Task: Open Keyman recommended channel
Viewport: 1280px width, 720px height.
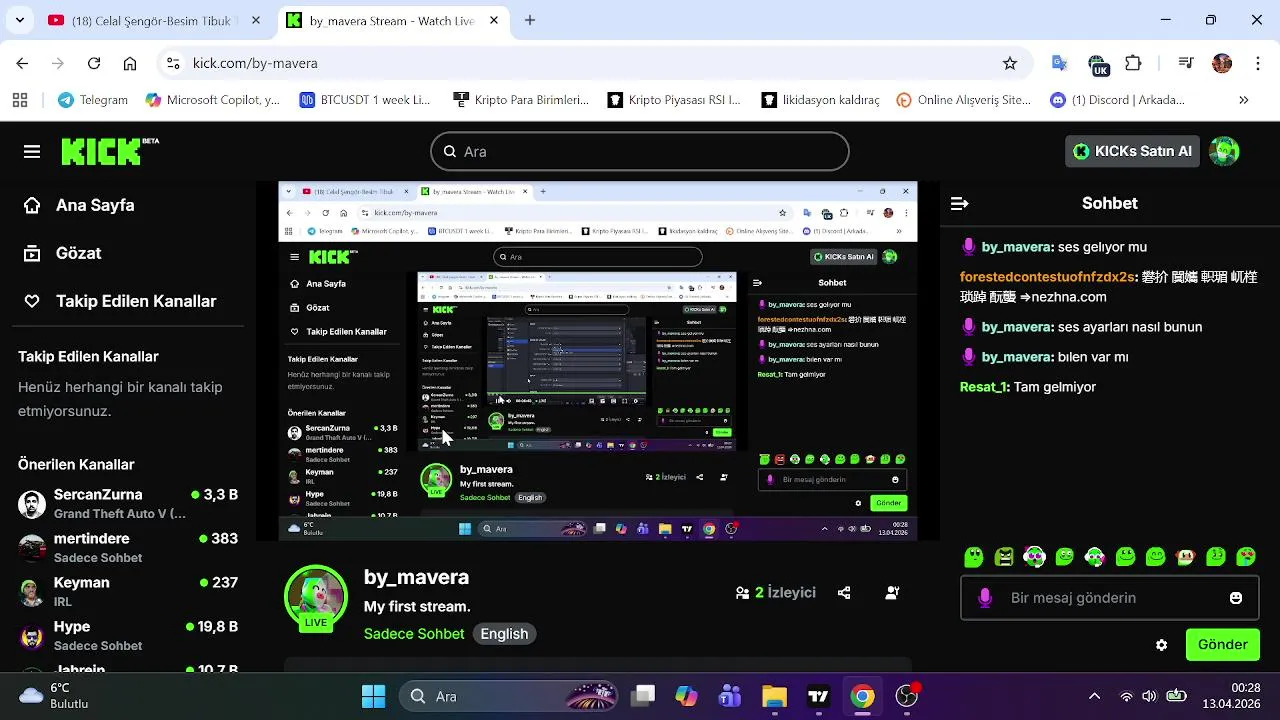Action: [x=128, y=591]
